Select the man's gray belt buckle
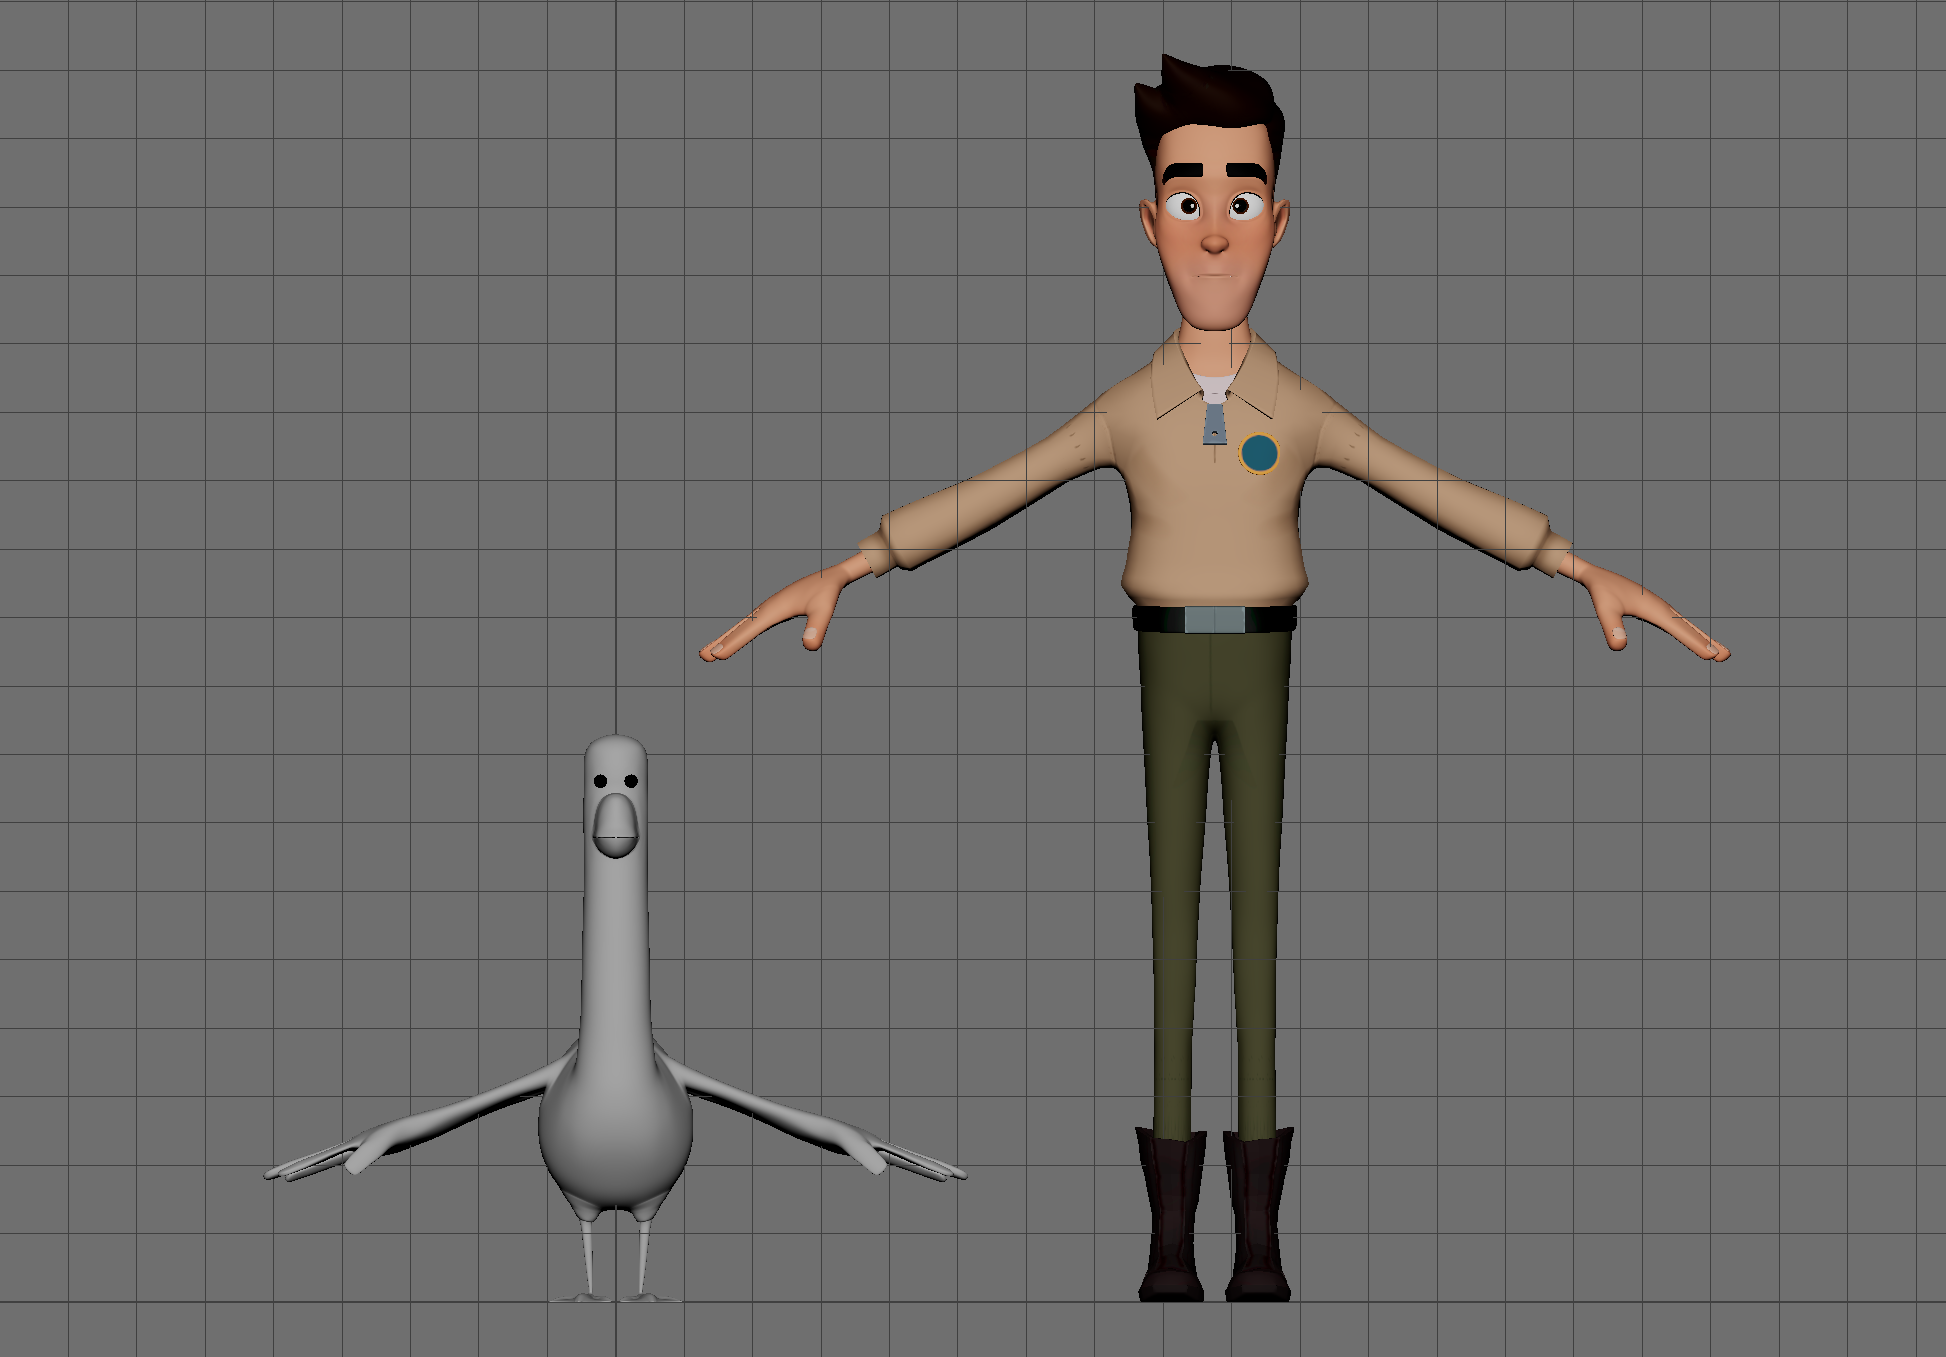Image resolution: width=1946 pixels, height=1357 pixels. [1215, 620]
